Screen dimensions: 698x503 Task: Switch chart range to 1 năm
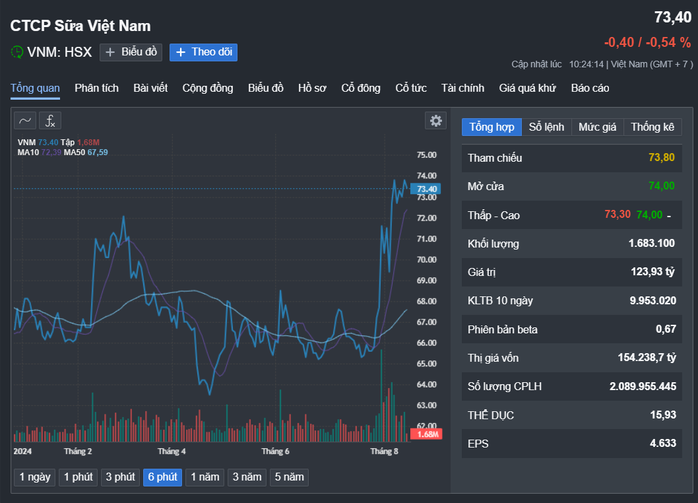click(205, 477)
